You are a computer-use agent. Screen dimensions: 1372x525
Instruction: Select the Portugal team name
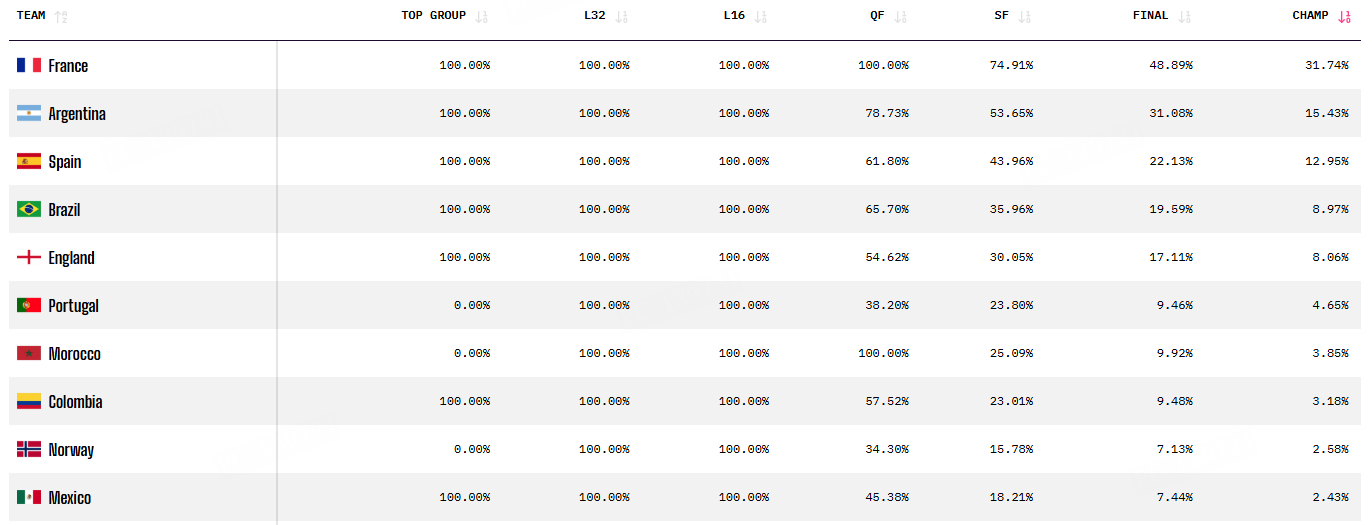[74, 306]
